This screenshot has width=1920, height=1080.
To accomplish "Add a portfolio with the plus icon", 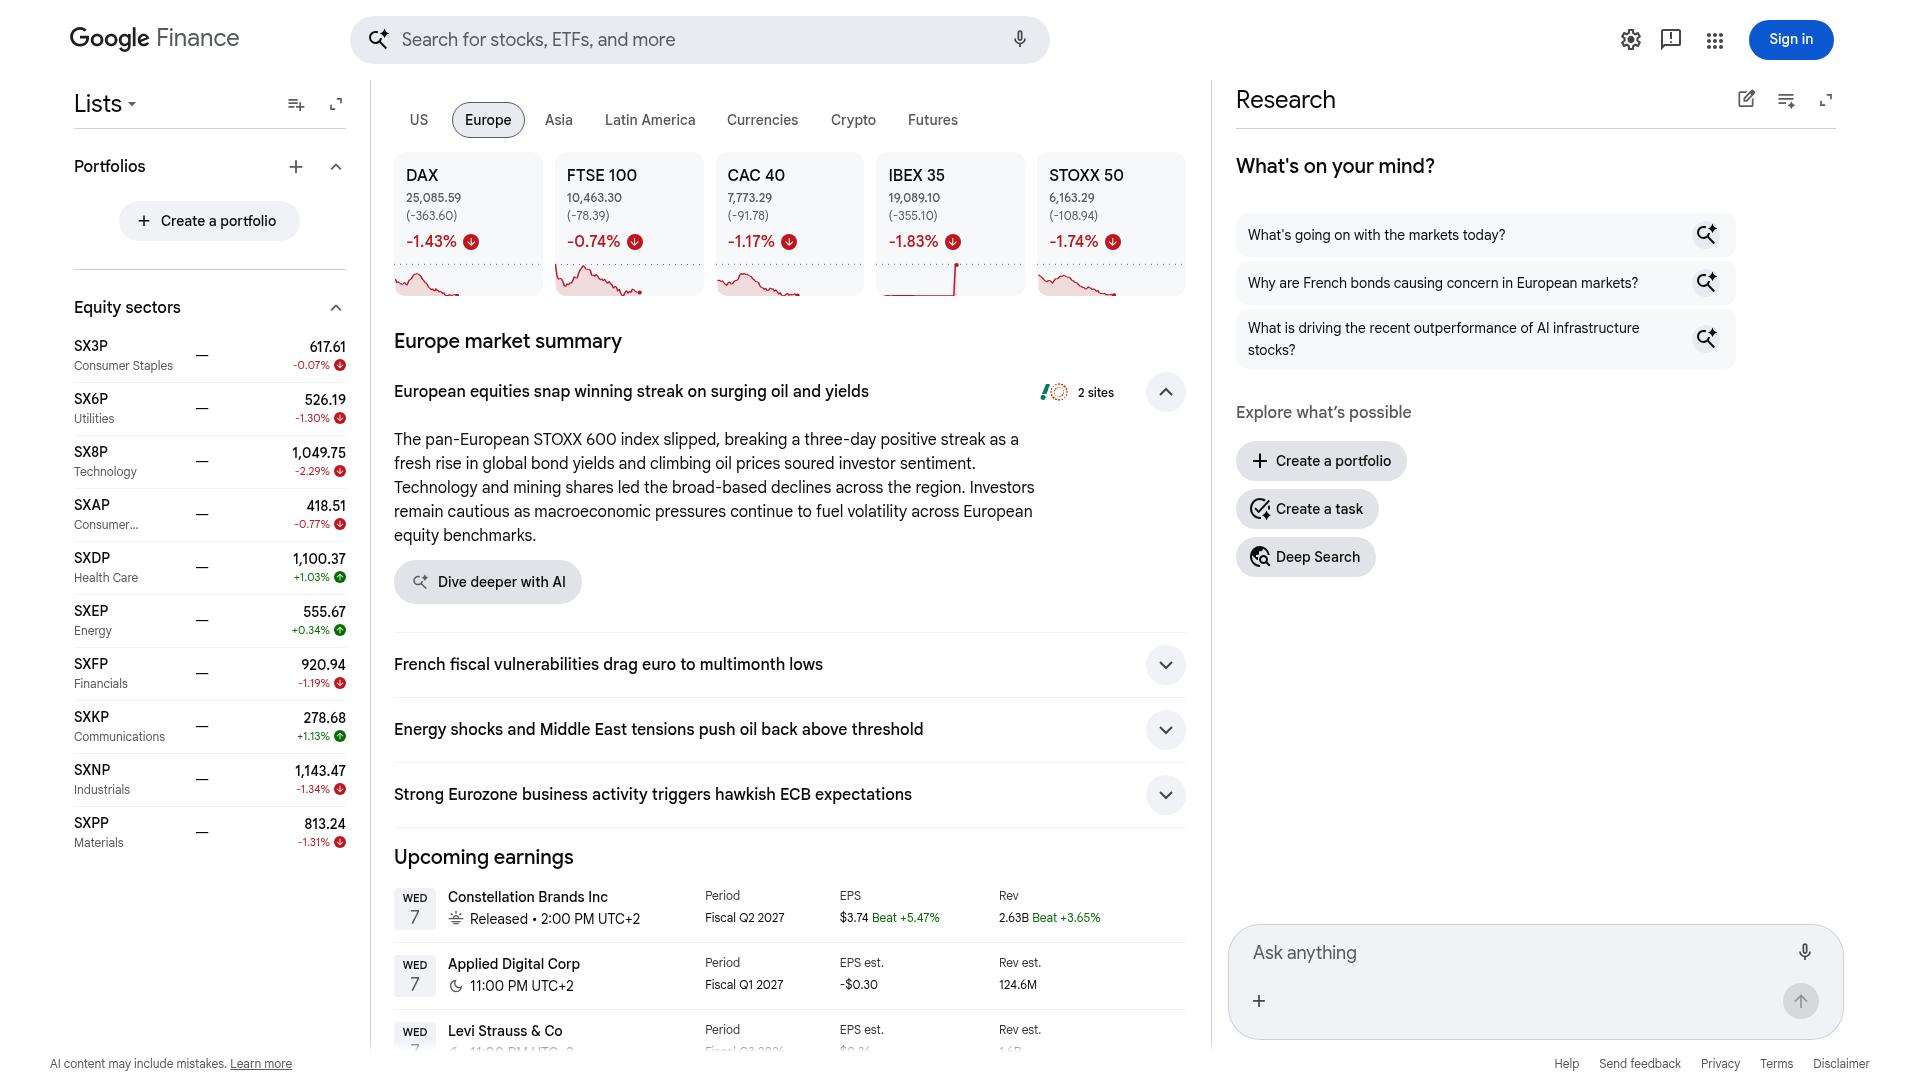I will point(296,167).
